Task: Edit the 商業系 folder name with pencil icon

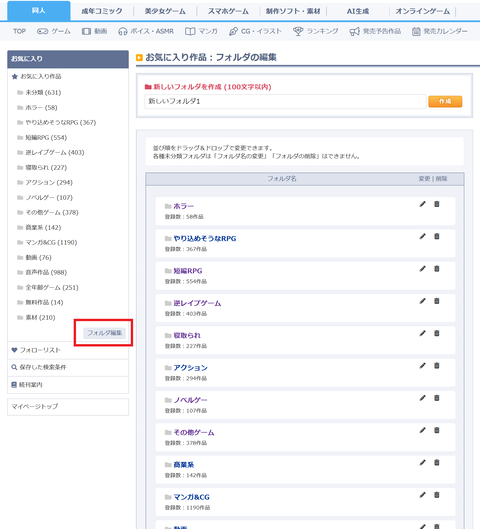Action: point(422,463)
